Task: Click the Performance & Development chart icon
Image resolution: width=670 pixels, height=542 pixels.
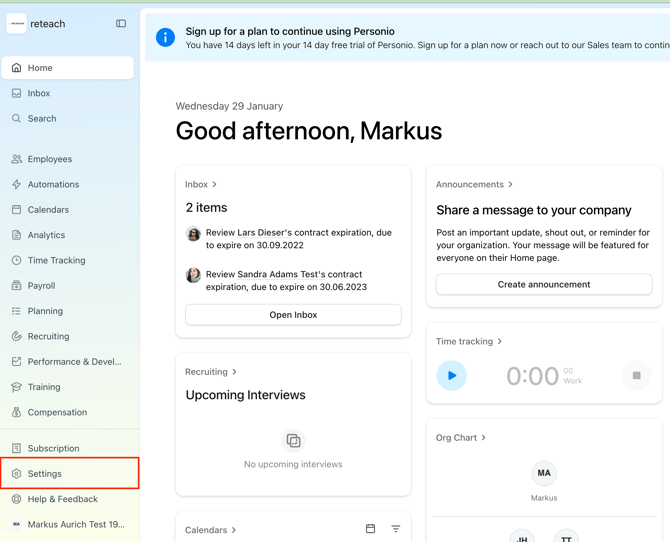Action: (16, 362)
